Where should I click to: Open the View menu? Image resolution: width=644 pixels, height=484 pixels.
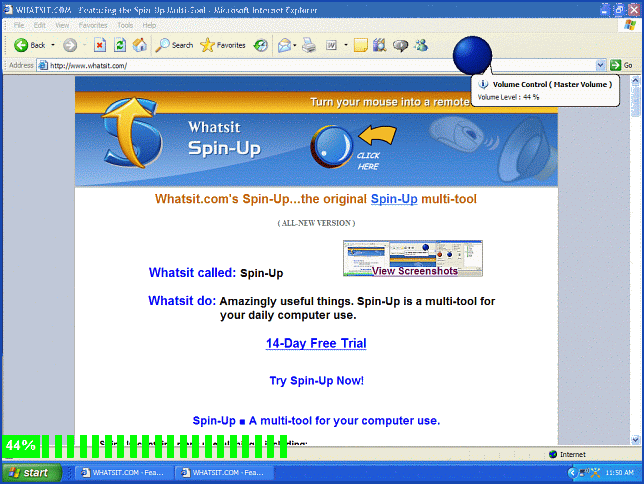(x=62, y=25)
